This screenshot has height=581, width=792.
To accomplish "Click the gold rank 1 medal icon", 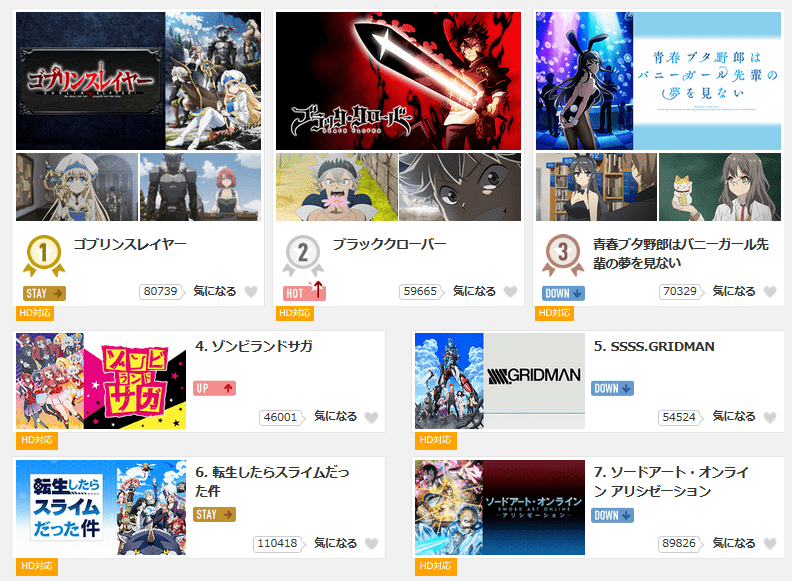I will 44,255.
